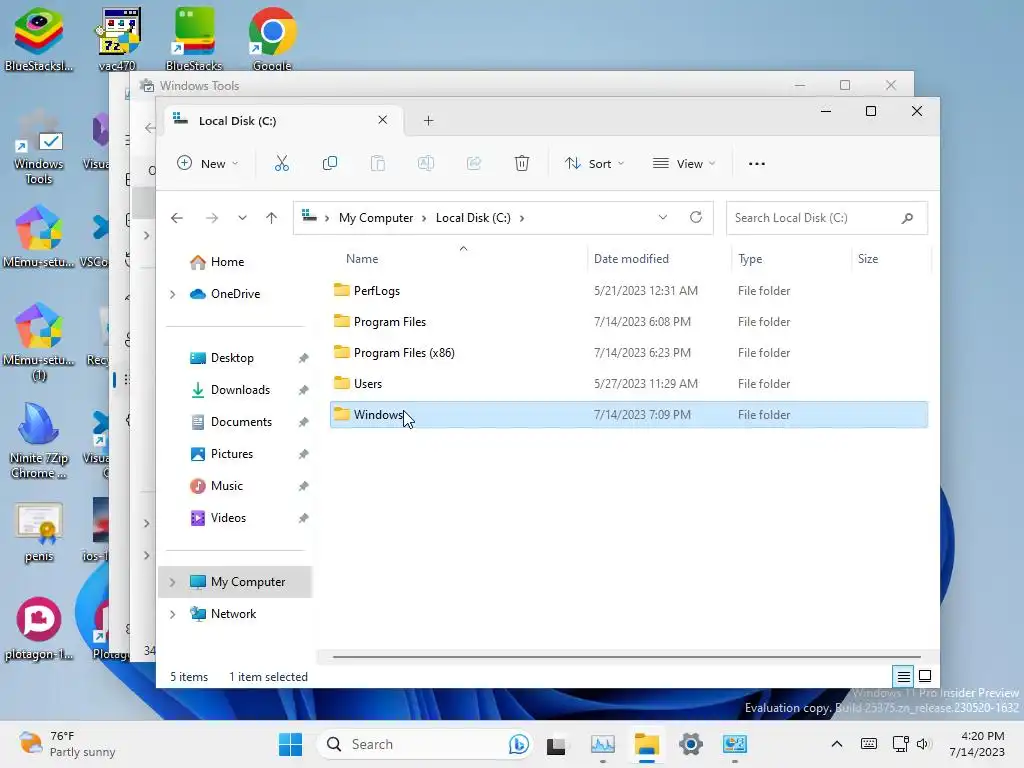Image resolution: width=1024 pixels, height=768 pixels.
Task: Click the Copy icon in toolbar
Action: point(330,163)
